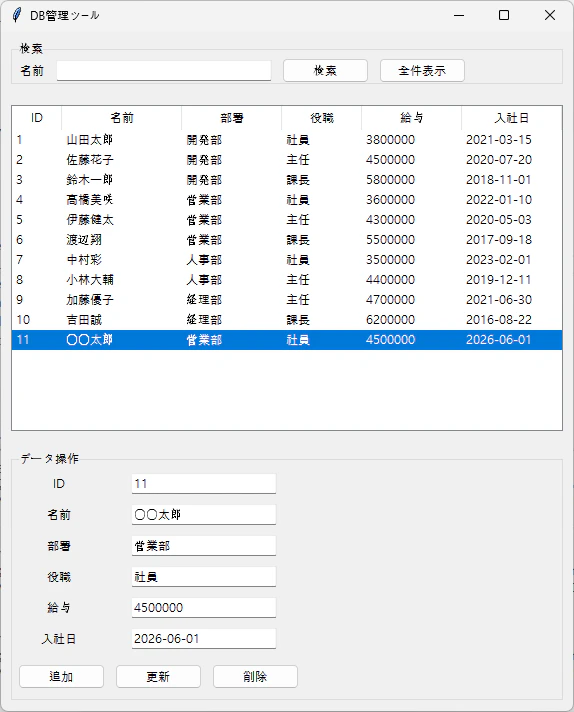The width and height of the screenshot is (574, 712).
Task: Click the 名前 column header
Action: coord(122,118)
